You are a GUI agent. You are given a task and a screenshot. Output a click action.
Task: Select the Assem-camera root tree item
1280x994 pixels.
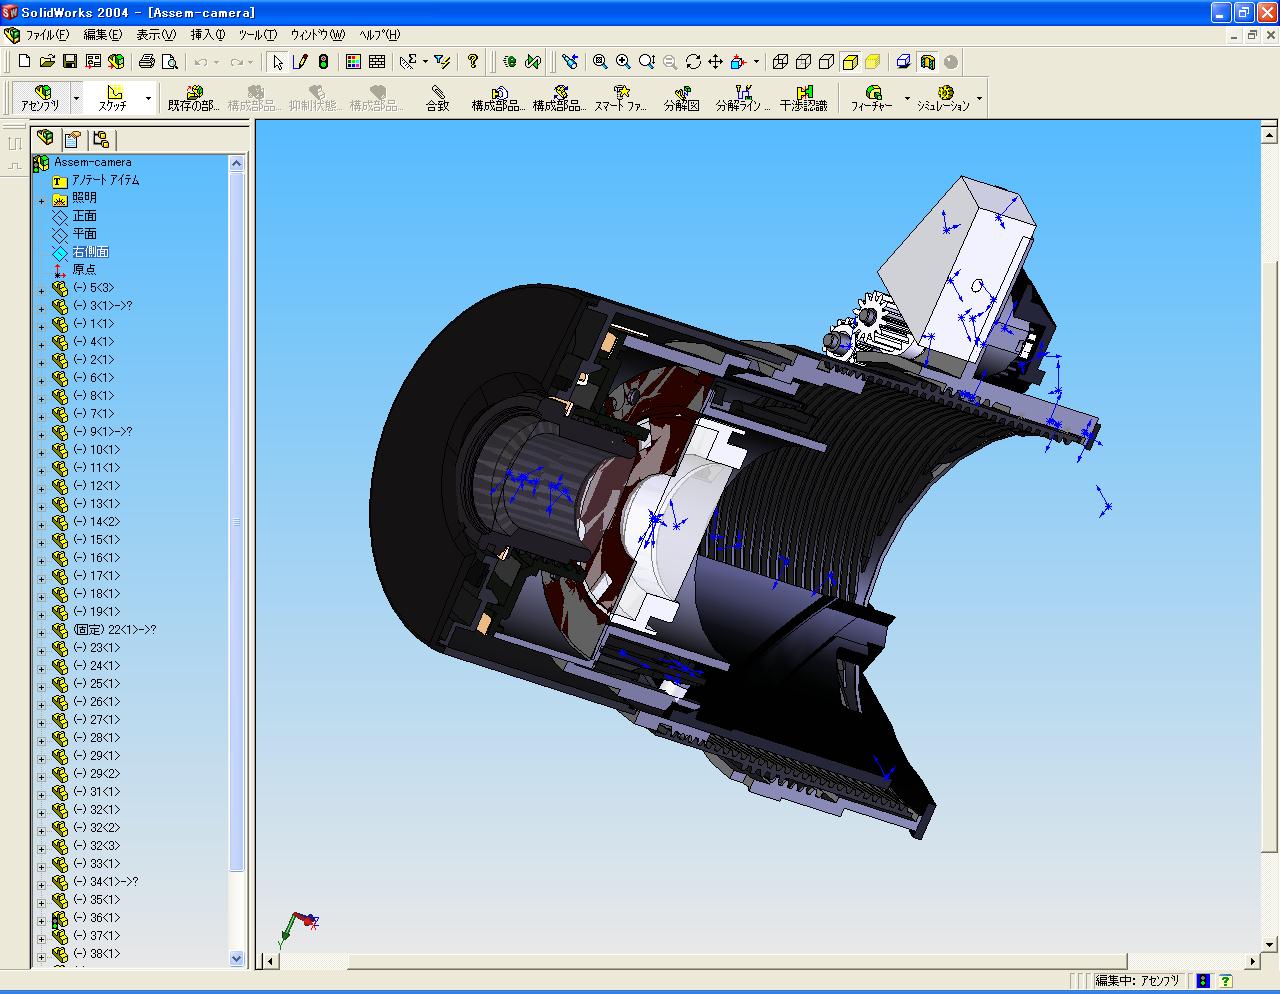click(92, 162)
